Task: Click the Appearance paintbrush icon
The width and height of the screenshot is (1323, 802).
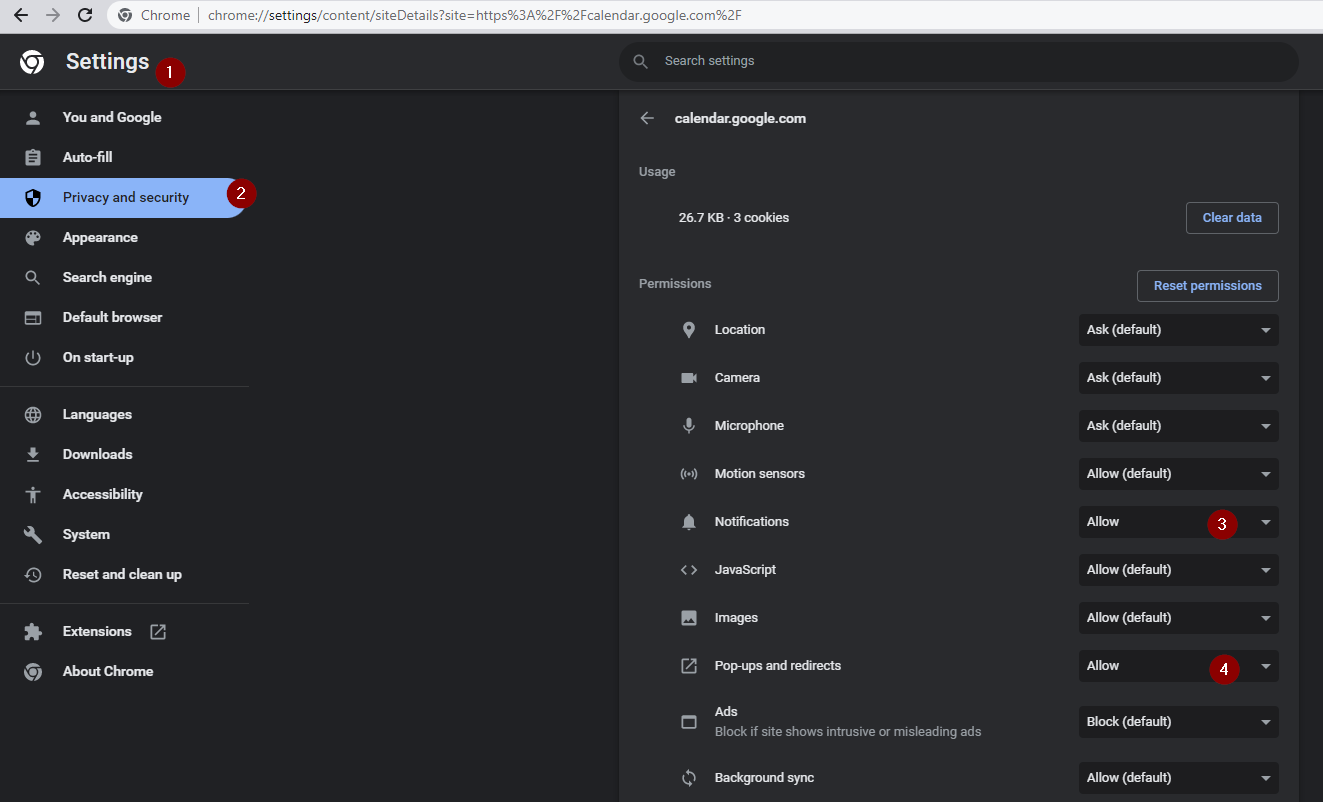Action: (33, 237)
